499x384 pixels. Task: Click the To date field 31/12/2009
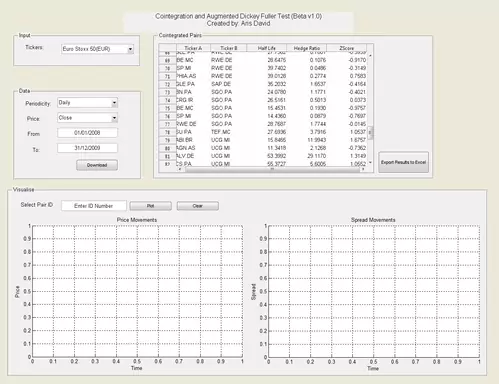coord(87,148)
